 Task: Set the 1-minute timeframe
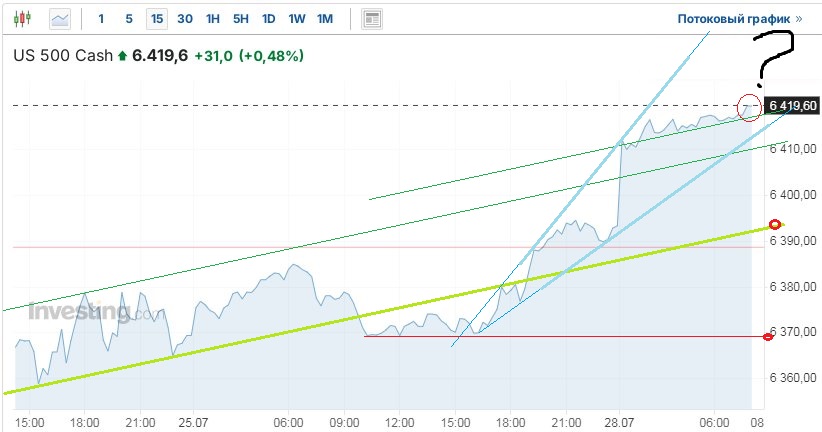tap(101, 18)
